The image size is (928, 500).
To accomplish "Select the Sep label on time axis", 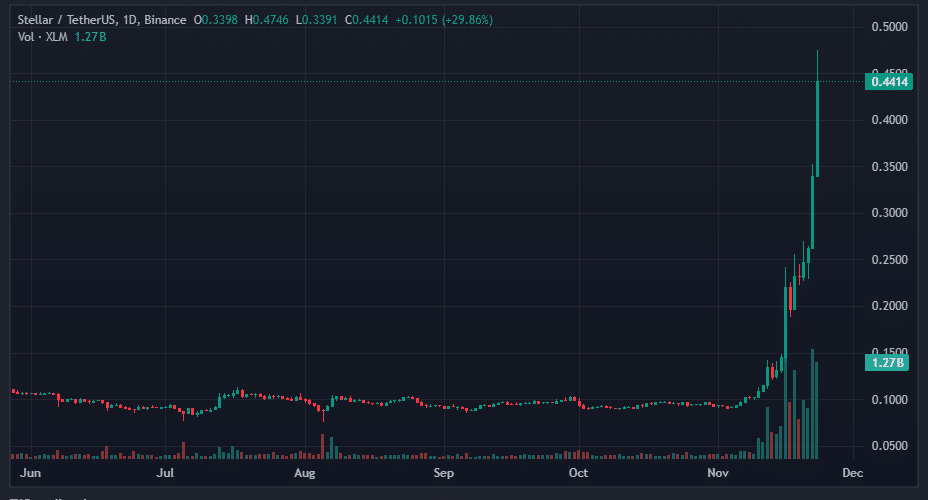I will tap(444, 471).
